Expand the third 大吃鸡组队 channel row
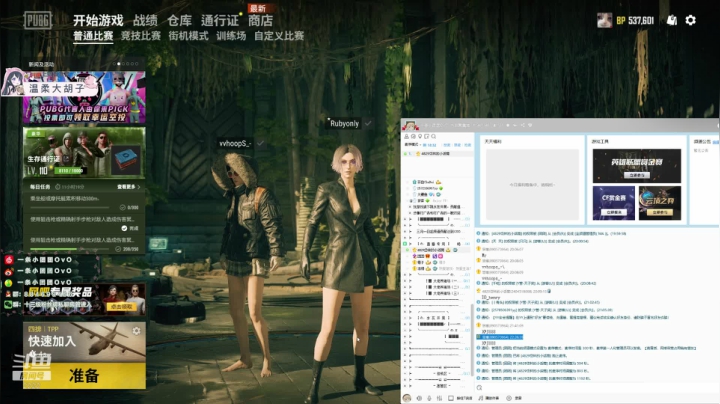 [410, 293]
